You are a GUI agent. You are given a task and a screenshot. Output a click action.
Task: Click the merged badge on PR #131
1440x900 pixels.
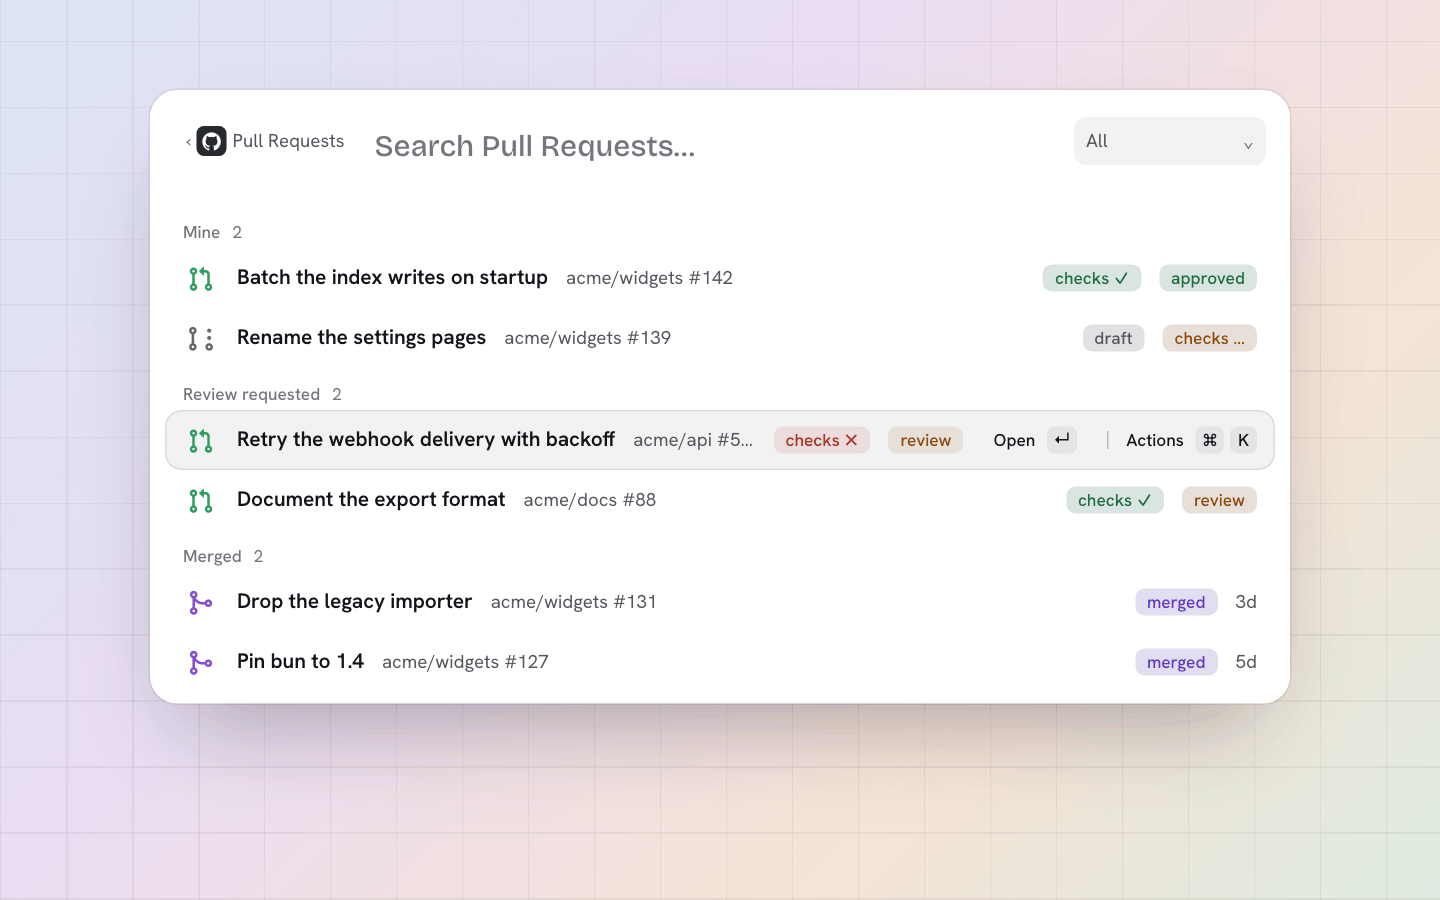[1176, 602]
